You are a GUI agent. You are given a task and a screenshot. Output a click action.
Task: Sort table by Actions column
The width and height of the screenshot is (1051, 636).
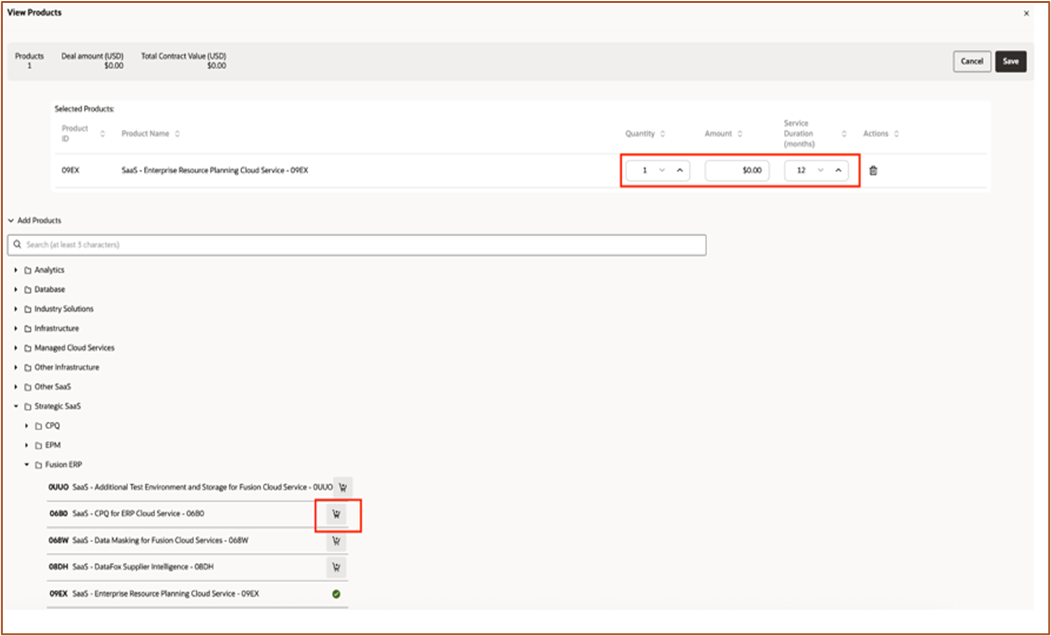[x=896, y=134]
